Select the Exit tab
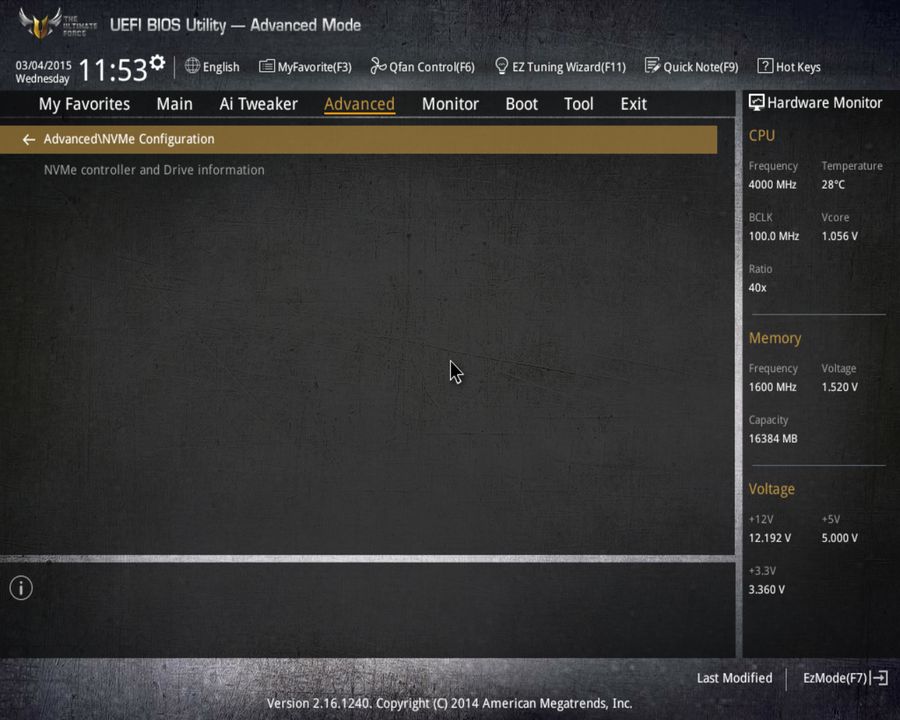 point(634,104)
